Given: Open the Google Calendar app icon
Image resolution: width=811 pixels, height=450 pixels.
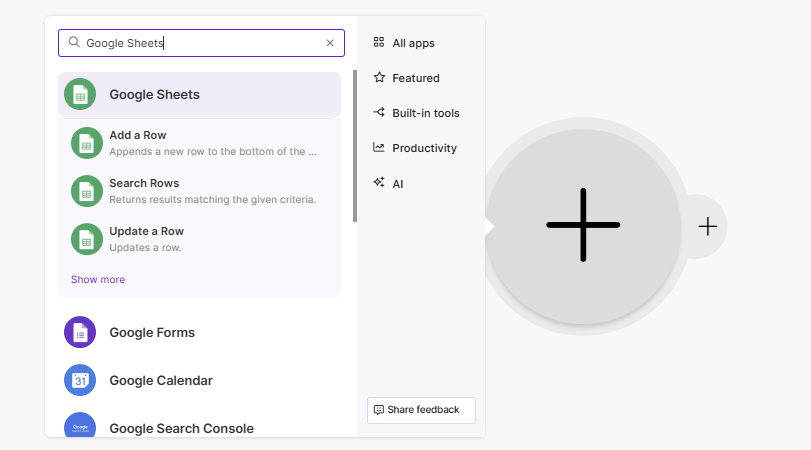Looking at the screenshot, I should click(80, 380).
